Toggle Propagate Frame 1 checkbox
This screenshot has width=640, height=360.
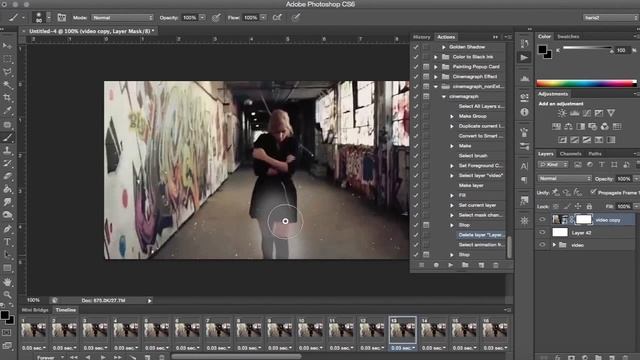tap(593, 192)
